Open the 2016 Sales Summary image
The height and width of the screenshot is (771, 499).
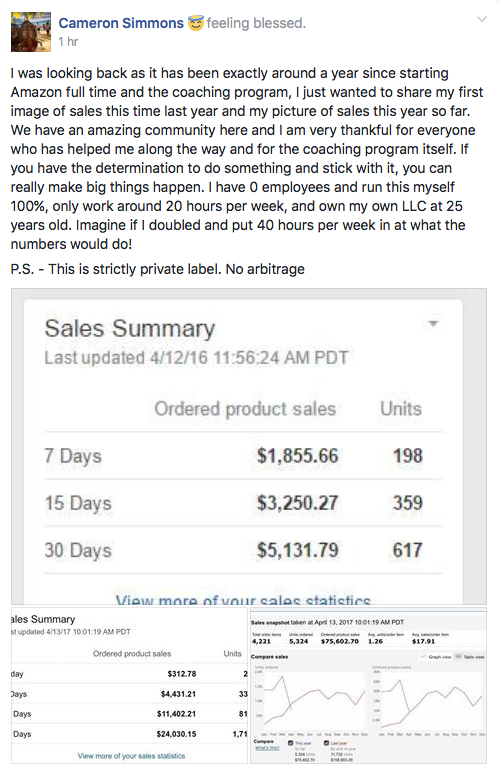tap(249, 446)
